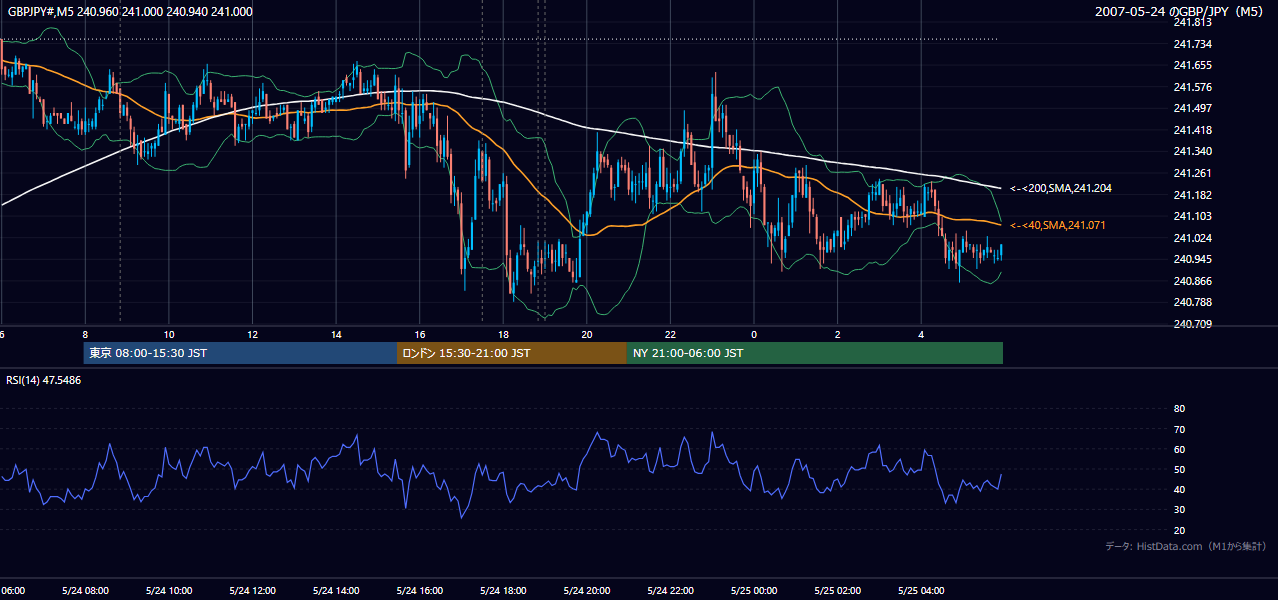Image resolution: width=1278 pixels, height=600 pixels.
Task: Click the RSI 60 level label
Action: 1179,449
